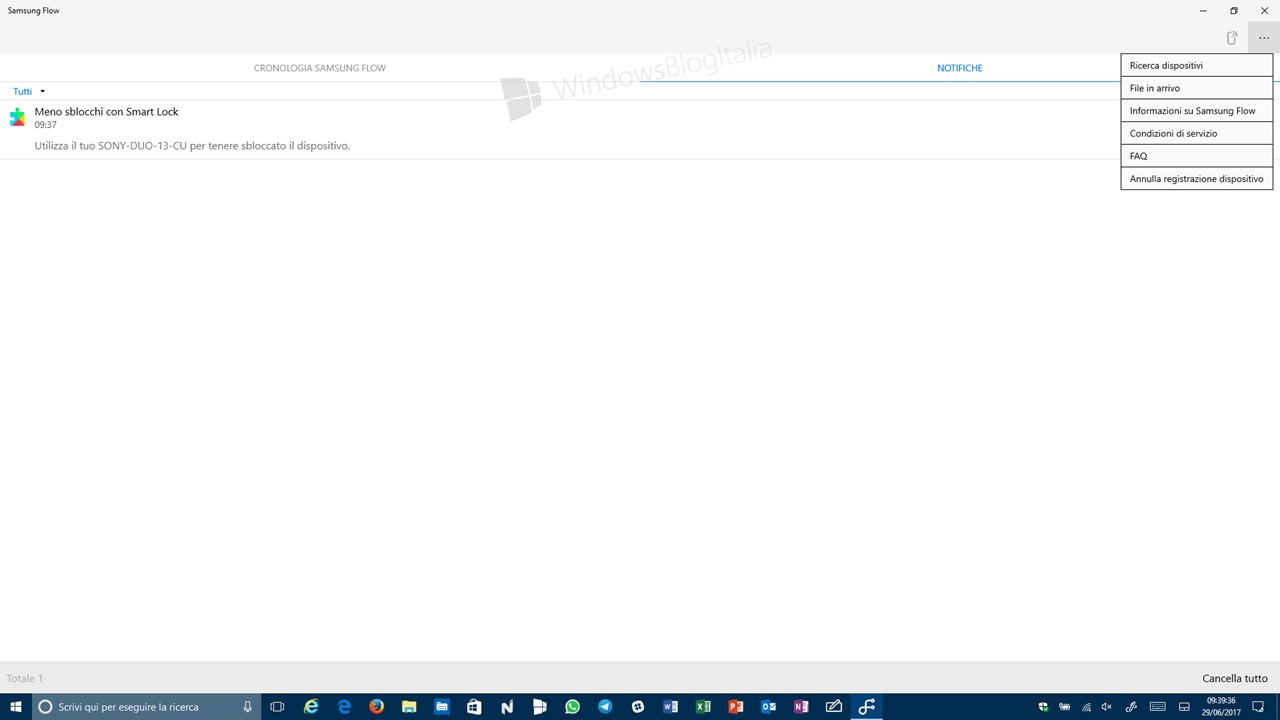Launch Internet Explorer from the taskbar
Image resolution: width=1280 pixels, height=720 pixels.
point(311,707)
